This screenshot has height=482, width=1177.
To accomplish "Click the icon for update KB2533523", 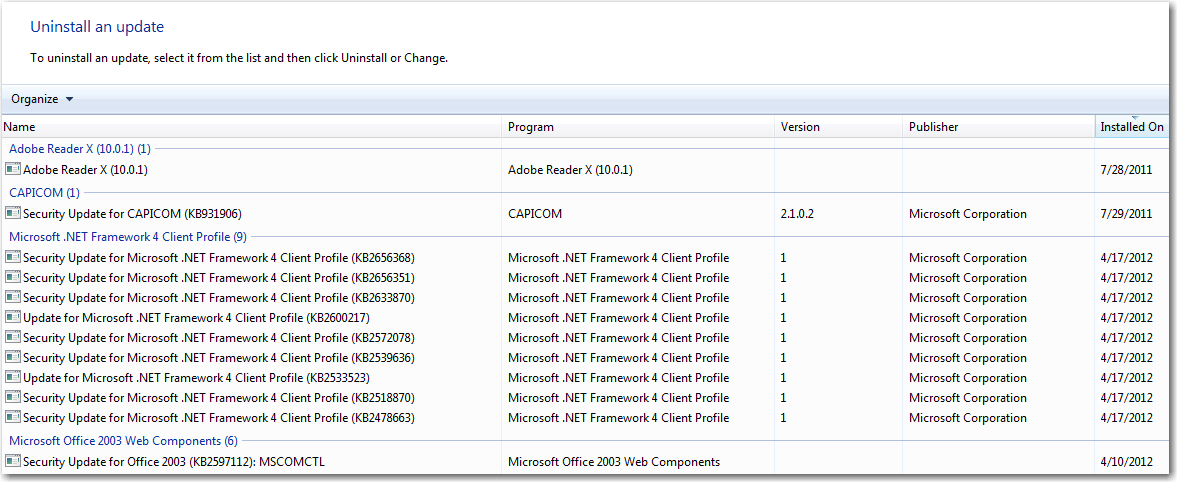I will coord(13,377).
